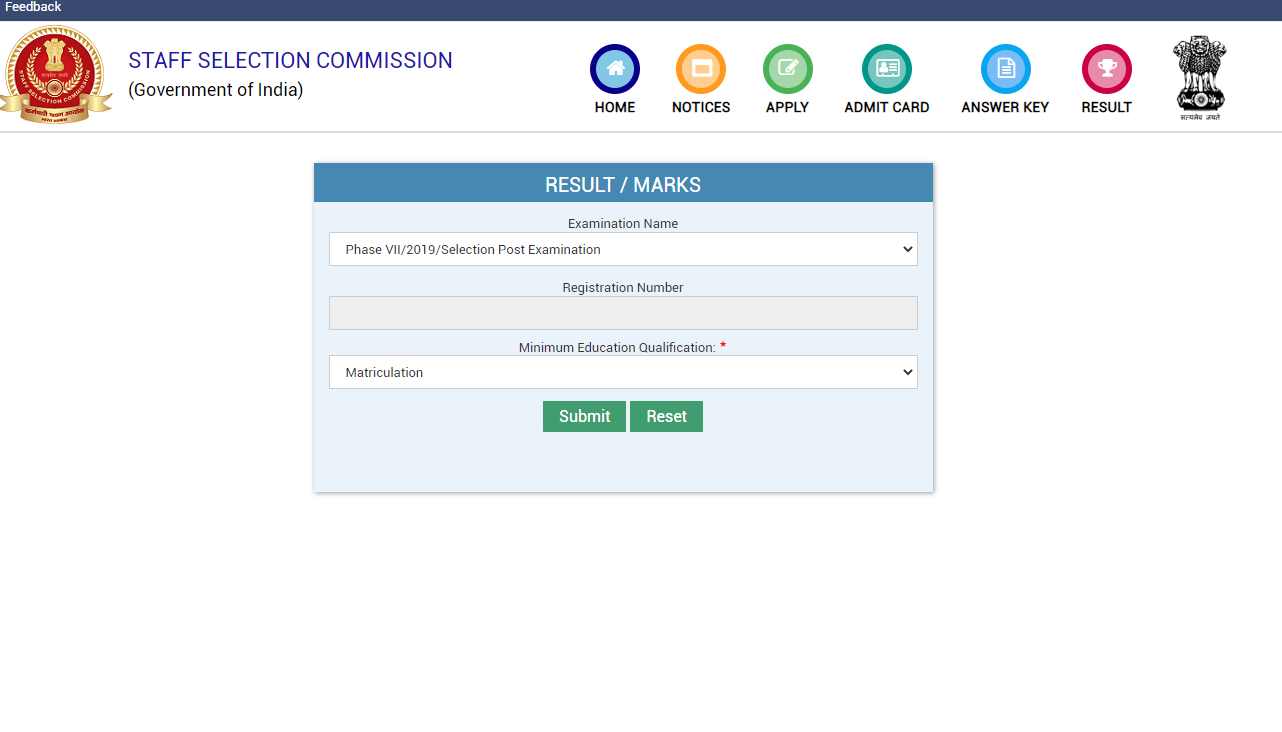The image size is (1282, 732).
Task: Select the APPLY text label in navigation
Action: point(787,107)
